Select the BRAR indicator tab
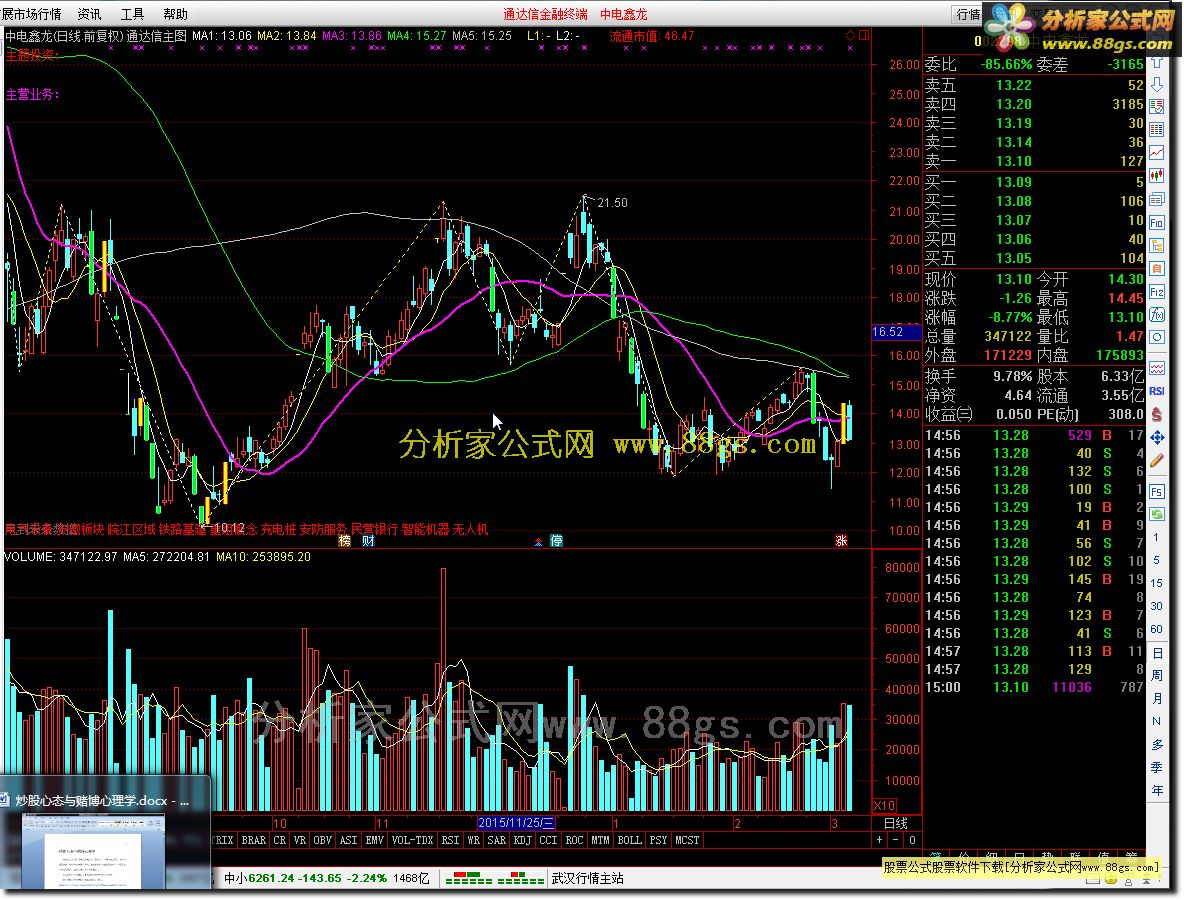 (x=254, y=840)
